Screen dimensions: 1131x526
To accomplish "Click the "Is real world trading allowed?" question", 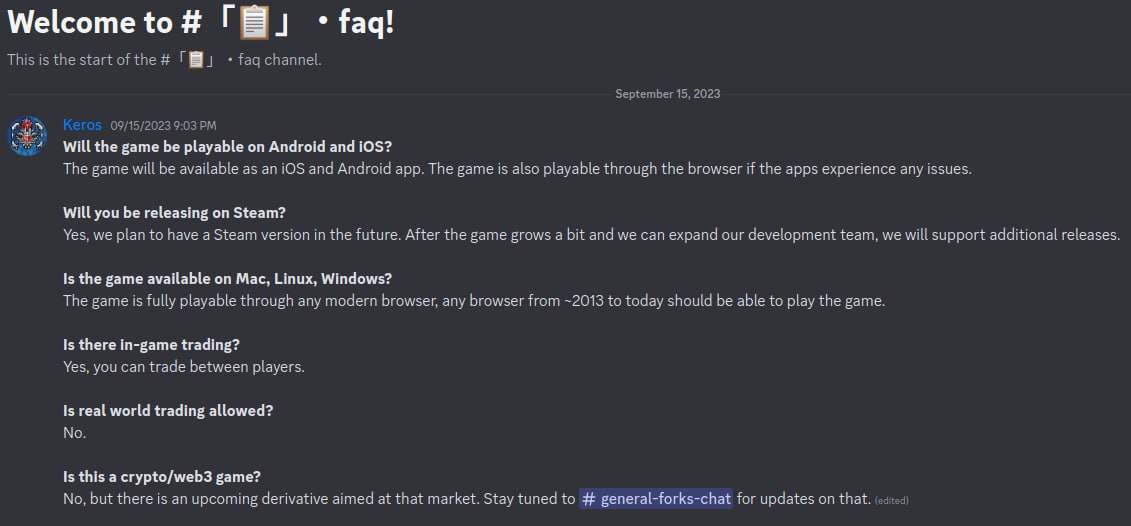I will click(x=168, y=410).
